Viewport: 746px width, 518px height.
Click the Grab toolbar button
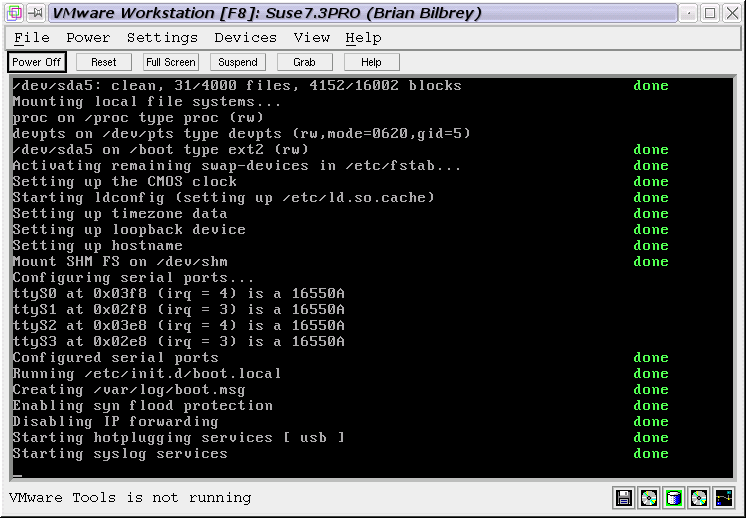[304, 62]
